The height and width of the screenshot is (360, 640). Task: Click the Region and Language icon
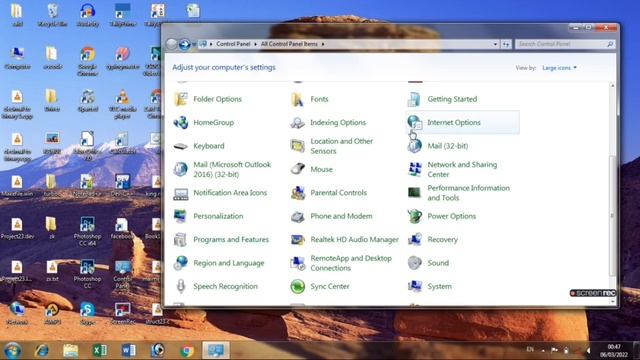[x=181, y=263]
